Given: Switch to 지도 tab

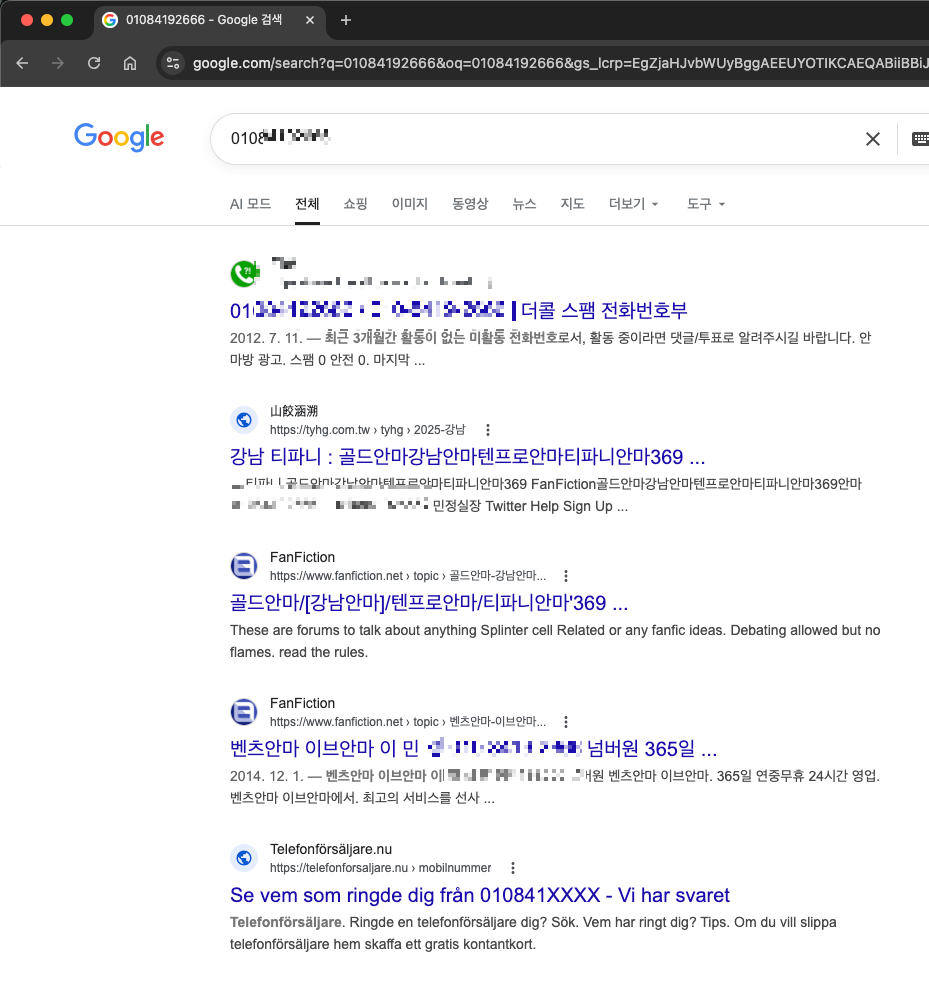Looking at the screenshot, I should click(572, 204).
